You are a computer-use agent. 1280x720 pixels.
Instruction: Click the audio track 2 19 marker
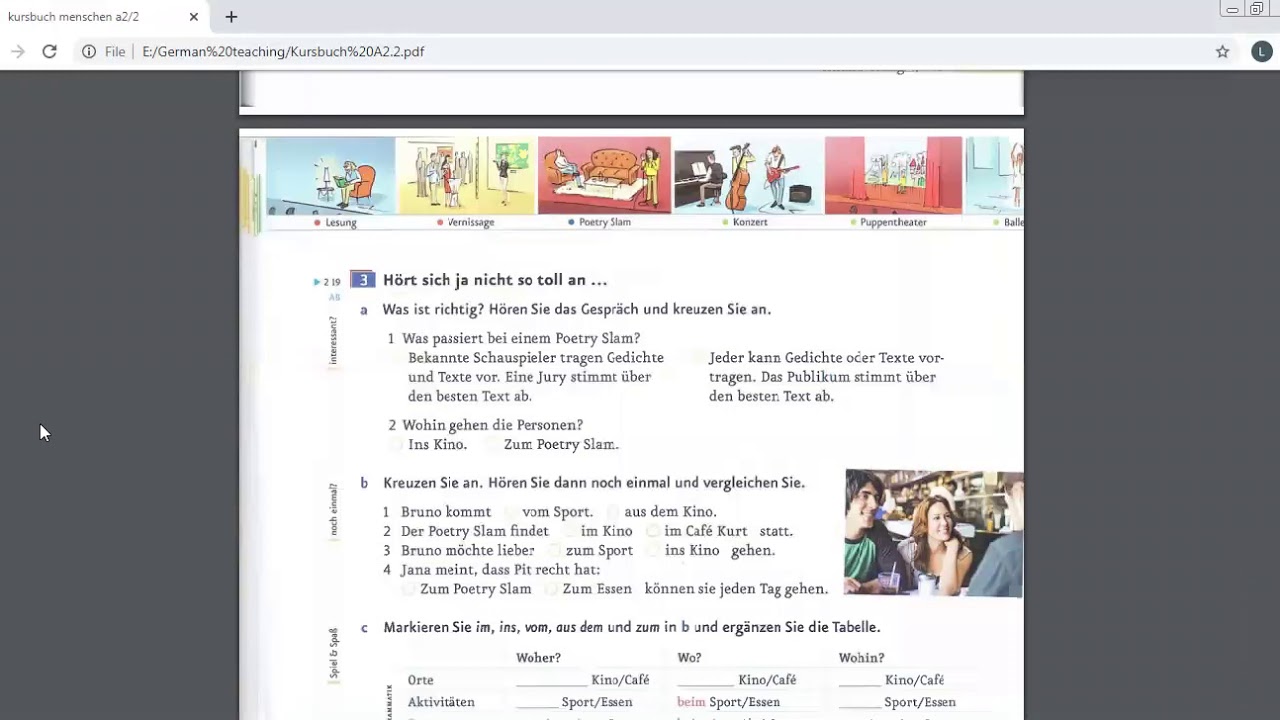(x=327, y=282)
